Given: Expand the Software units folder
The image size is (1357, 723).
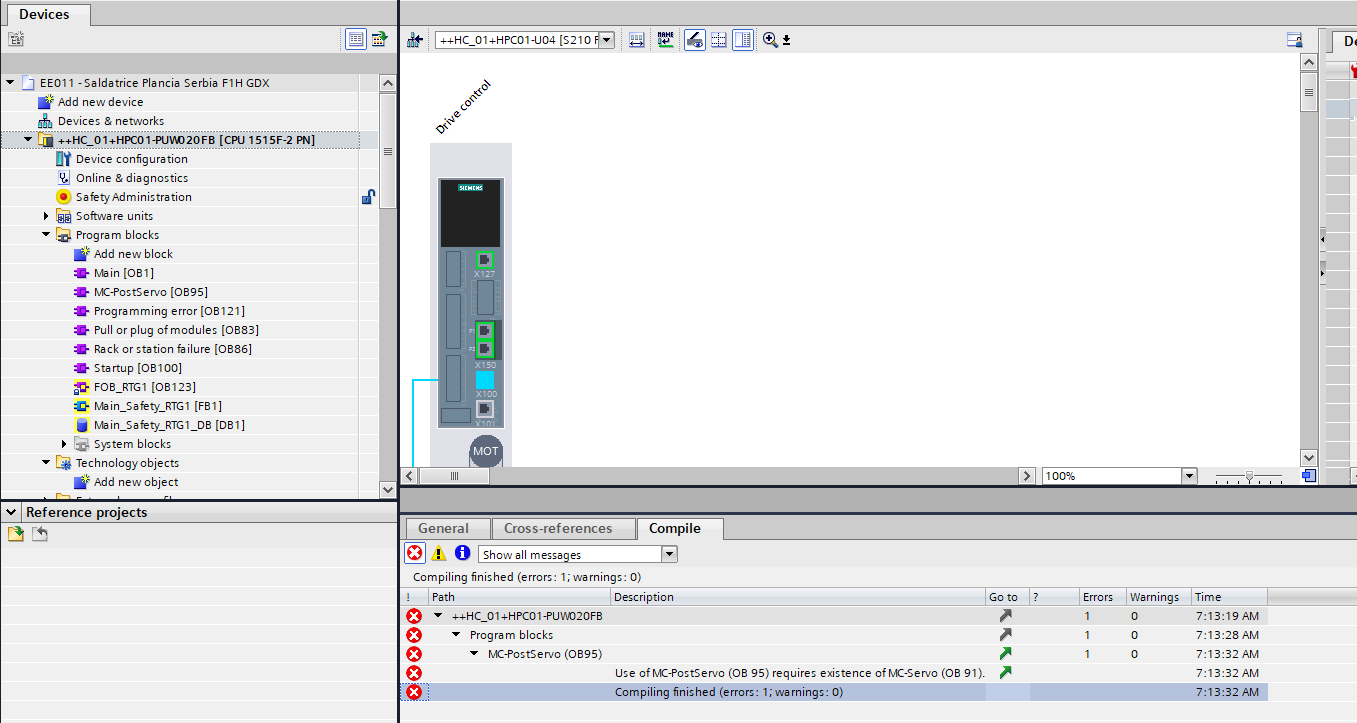Looking at the screenshot, I should [46, 216].
